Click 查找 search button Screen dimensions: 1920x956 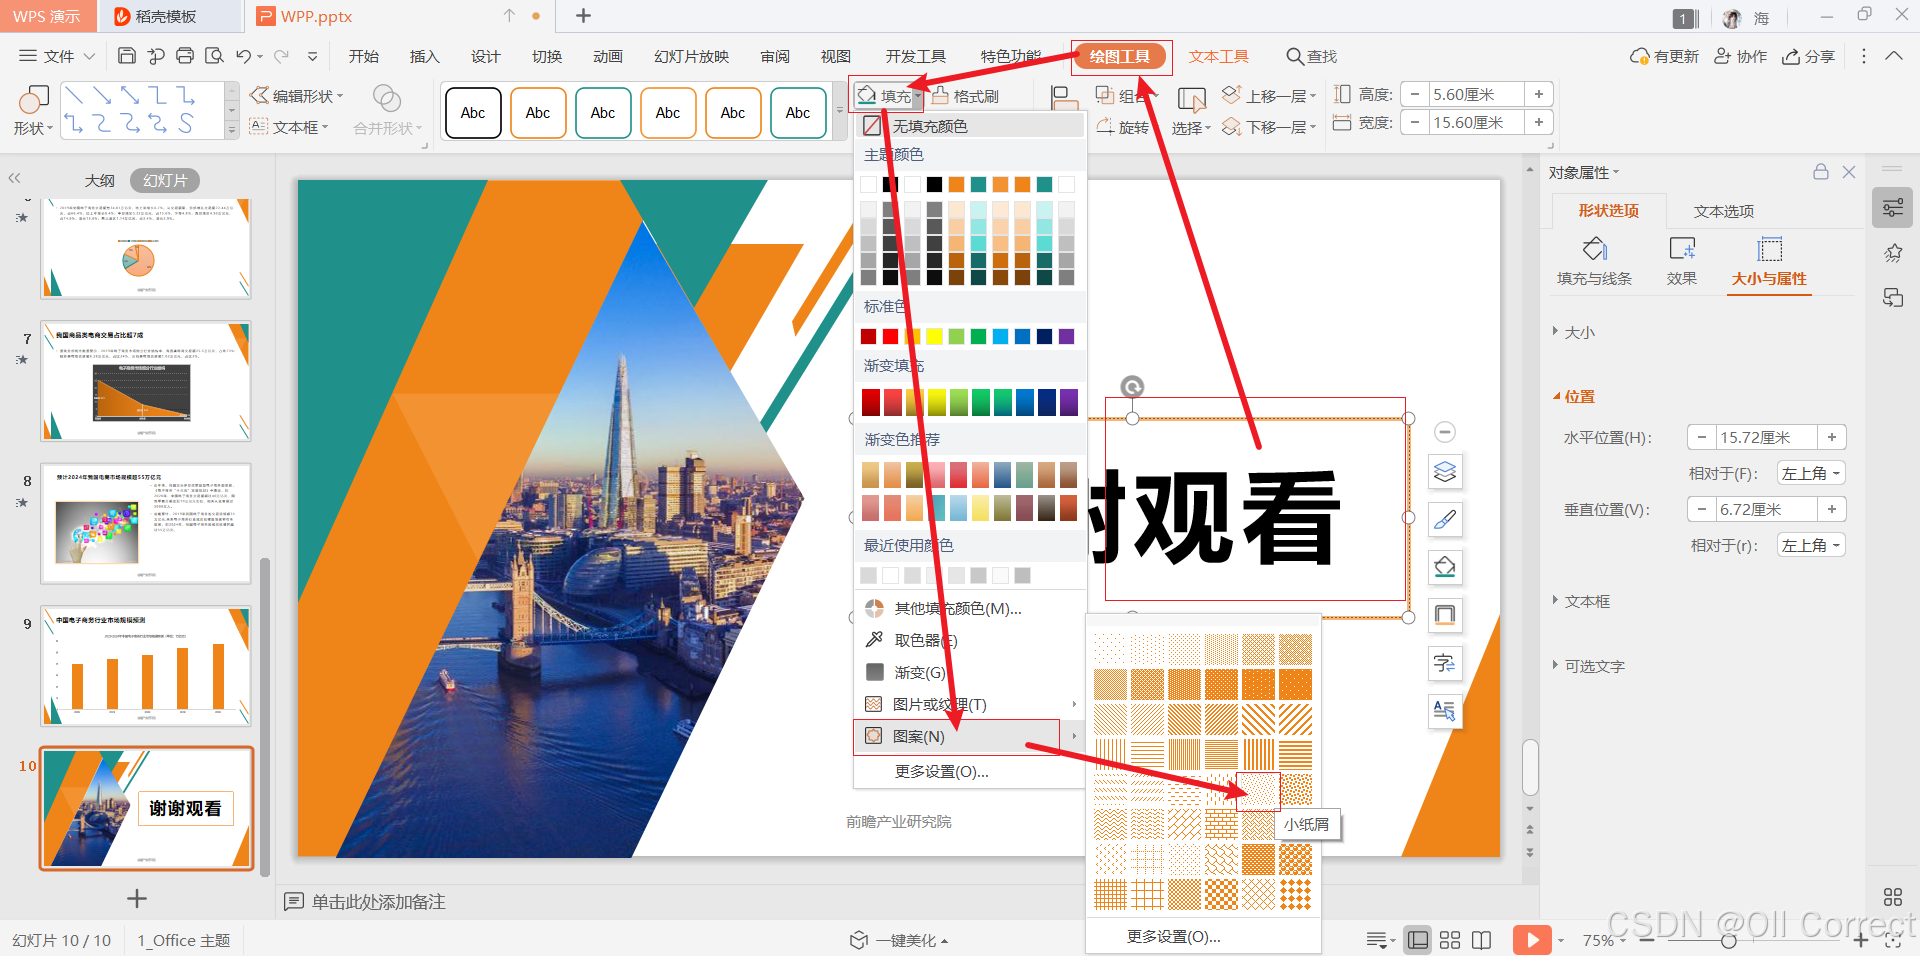[1311, 56]
